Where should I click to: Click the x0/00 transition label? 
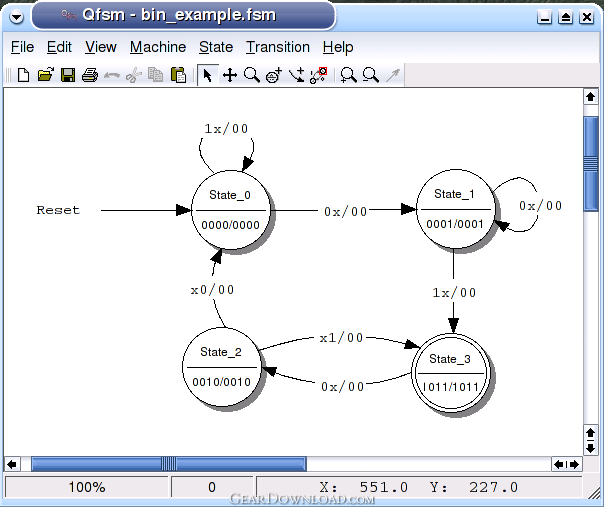[212, 290]
